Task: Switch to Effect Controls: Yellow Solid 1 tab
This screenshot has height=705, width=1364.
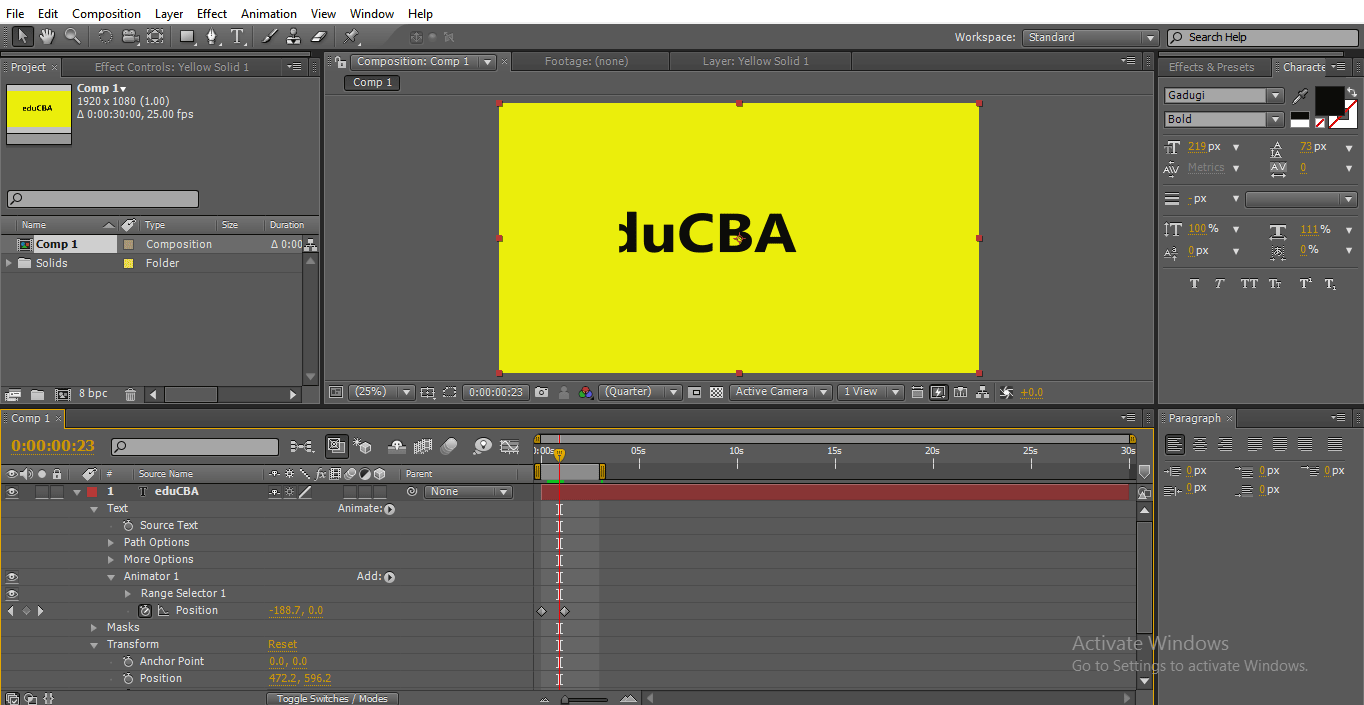Action: click(172, 67)
